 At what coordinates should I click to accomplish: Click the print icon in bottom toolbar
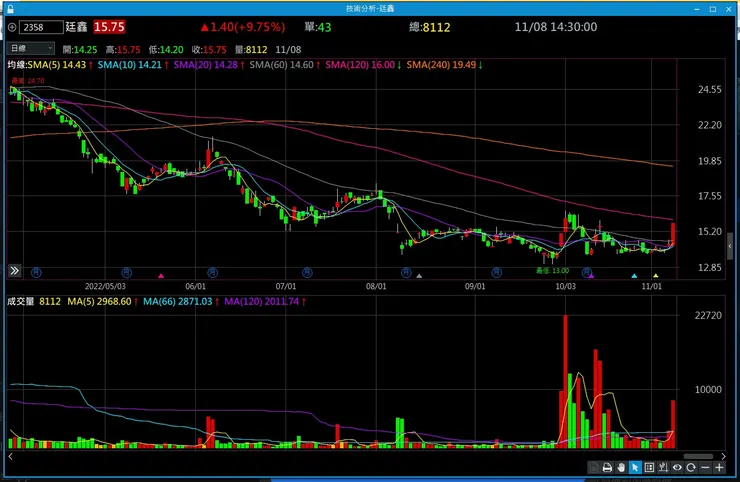coord(607,467)
